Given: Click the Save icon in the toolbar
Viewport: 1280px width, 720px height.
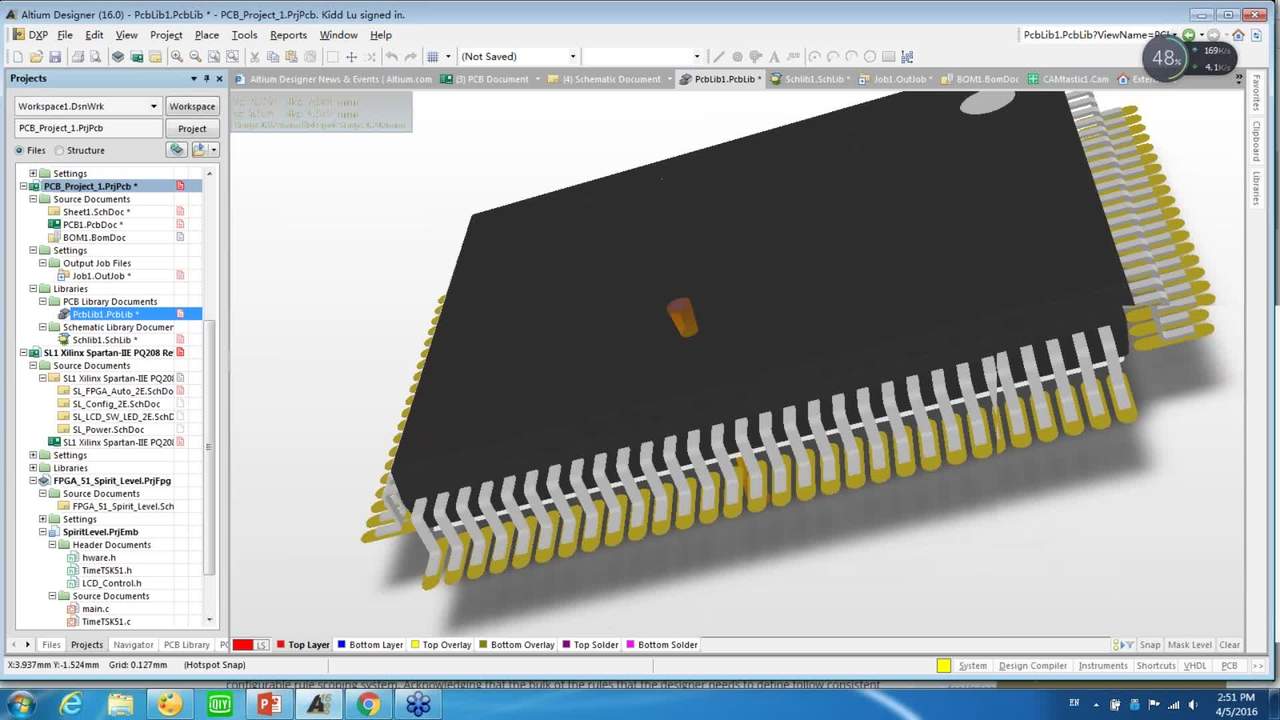Looking at the screenshot, I should pos(55,57).
